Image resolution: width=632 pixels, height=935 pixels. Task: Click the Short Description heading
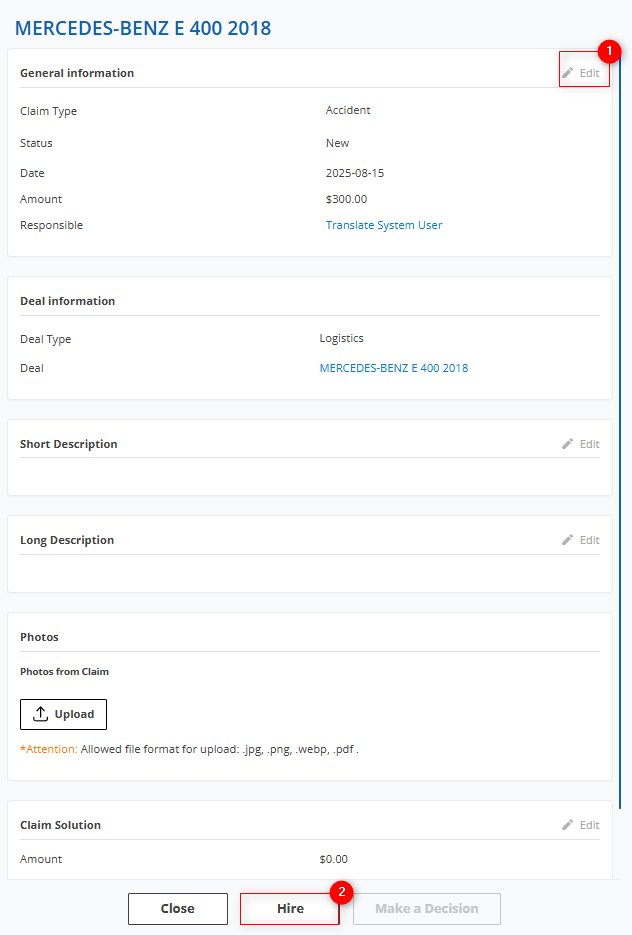click(69, 444)
